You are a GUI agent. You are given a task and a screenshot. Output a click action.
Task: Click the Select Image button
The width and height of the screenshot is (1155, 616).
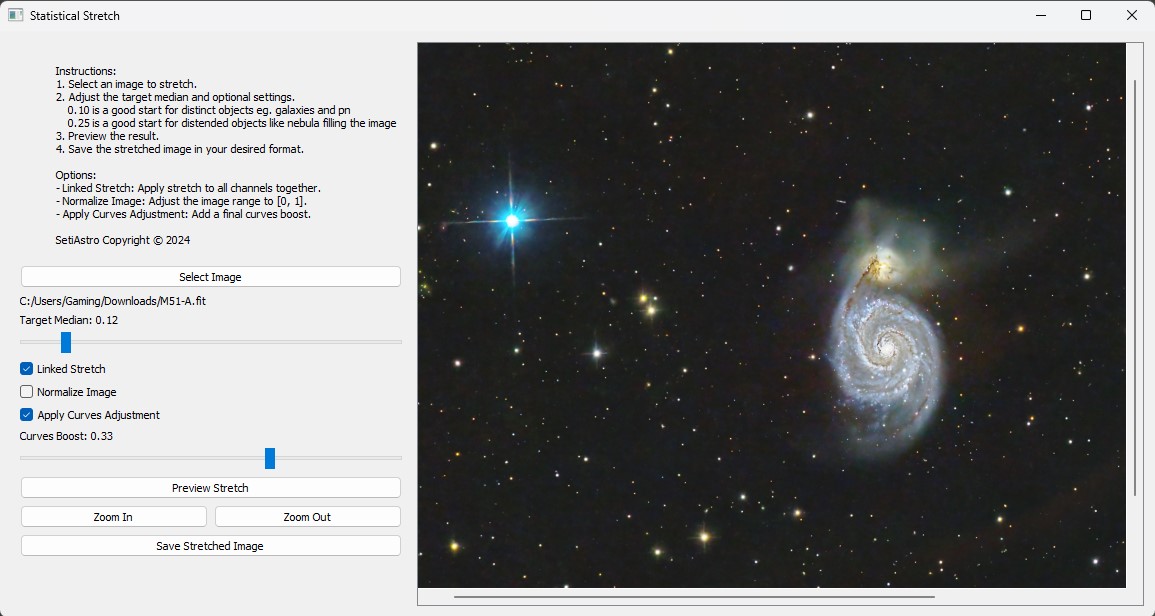pyautogui.click(x=211, y=277)
